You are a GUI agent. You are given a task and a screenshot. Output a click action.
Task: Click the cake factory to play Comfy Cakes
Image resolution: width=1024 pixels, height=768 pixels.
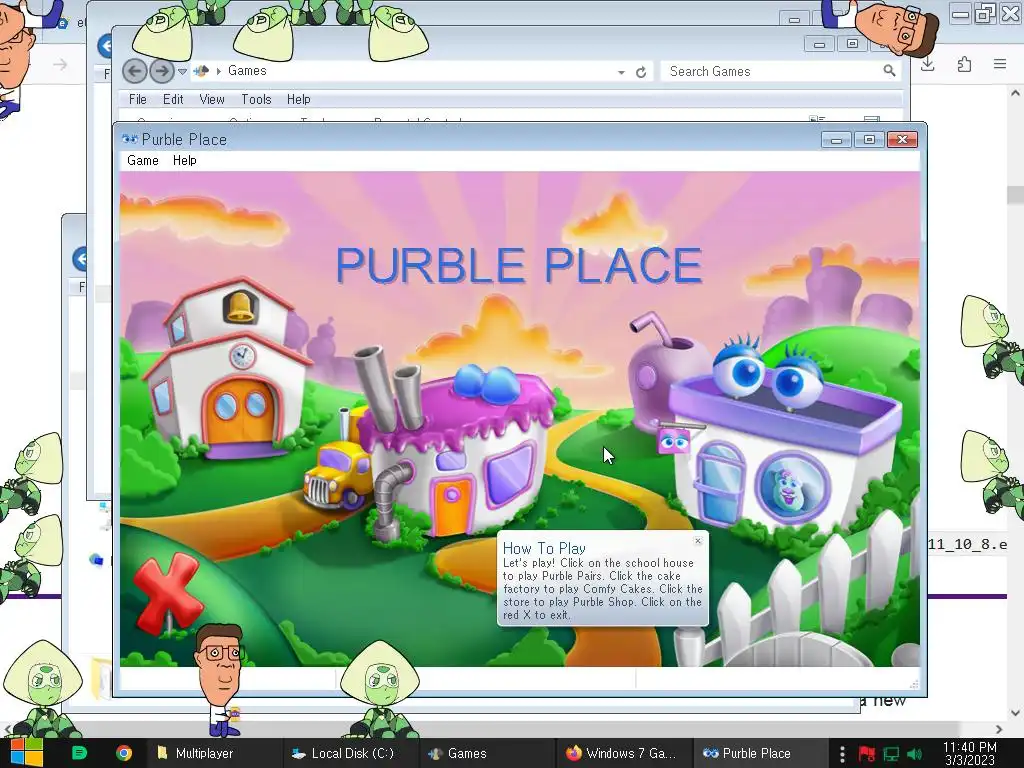pyautogui.click(x=457, y=451)
